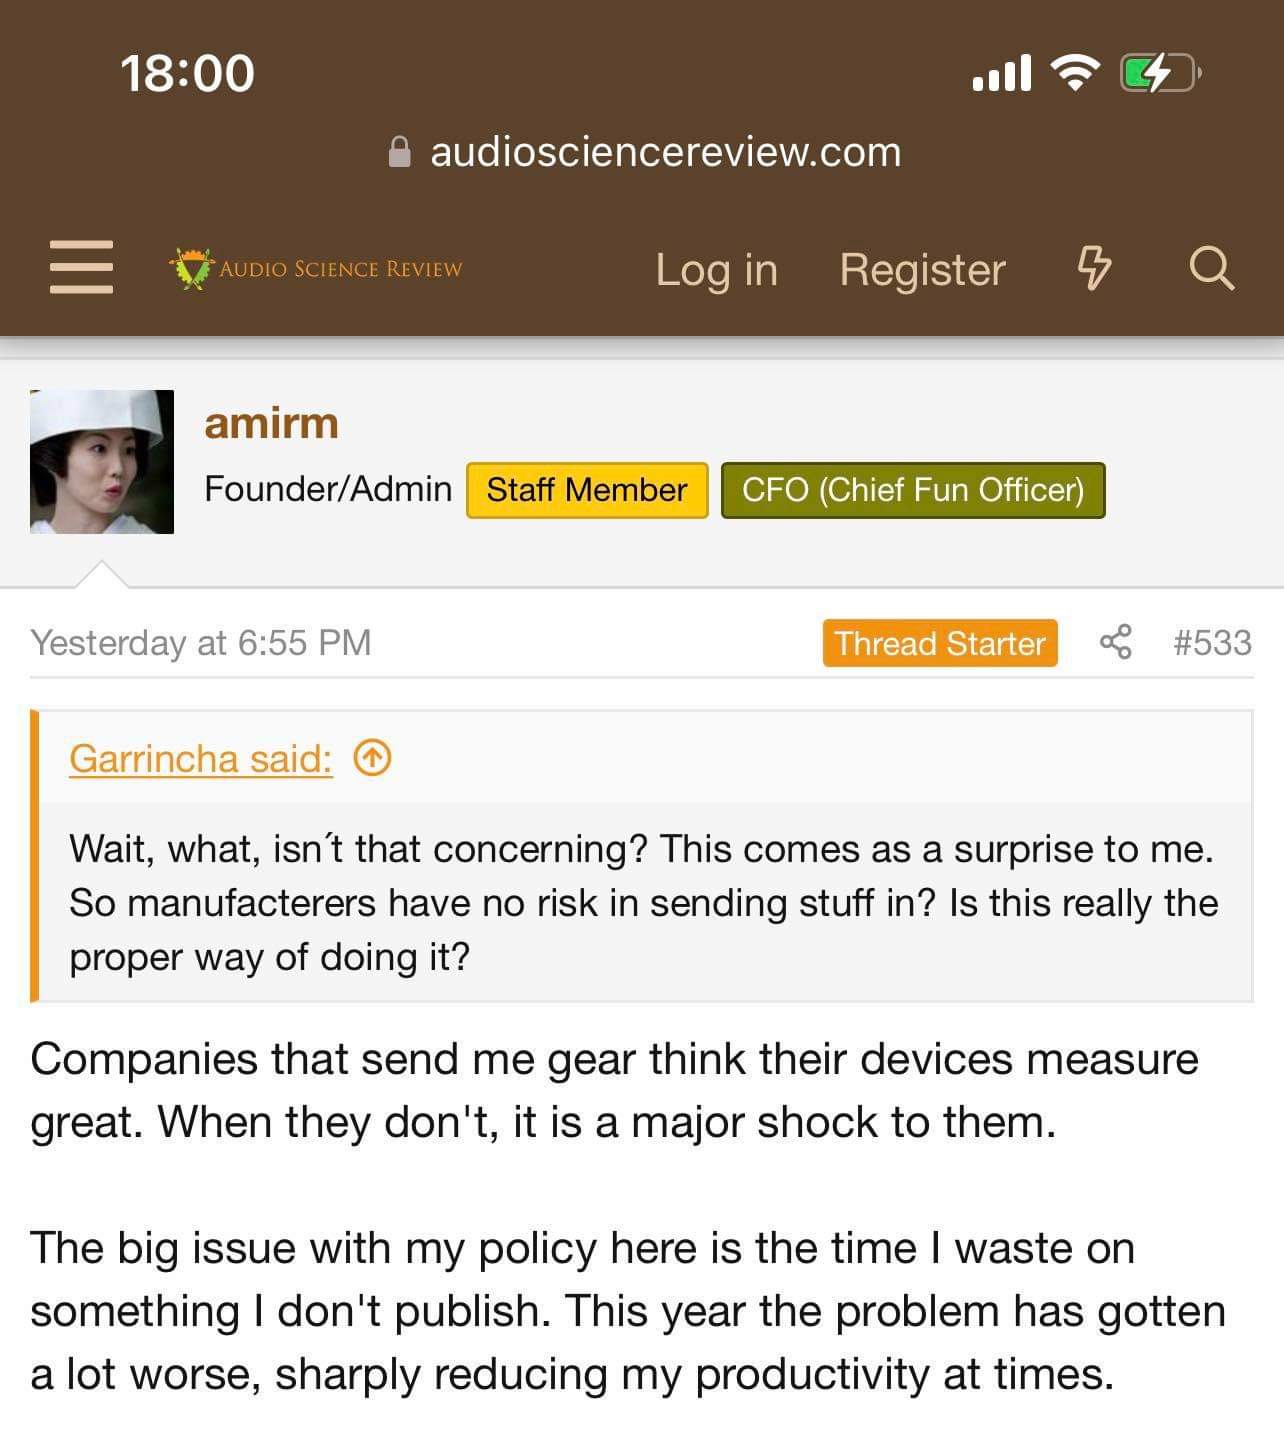Tap the Wi-Fi status icon
Viewport: 1284px width, 1432px height.
[x=1074, y=73]
